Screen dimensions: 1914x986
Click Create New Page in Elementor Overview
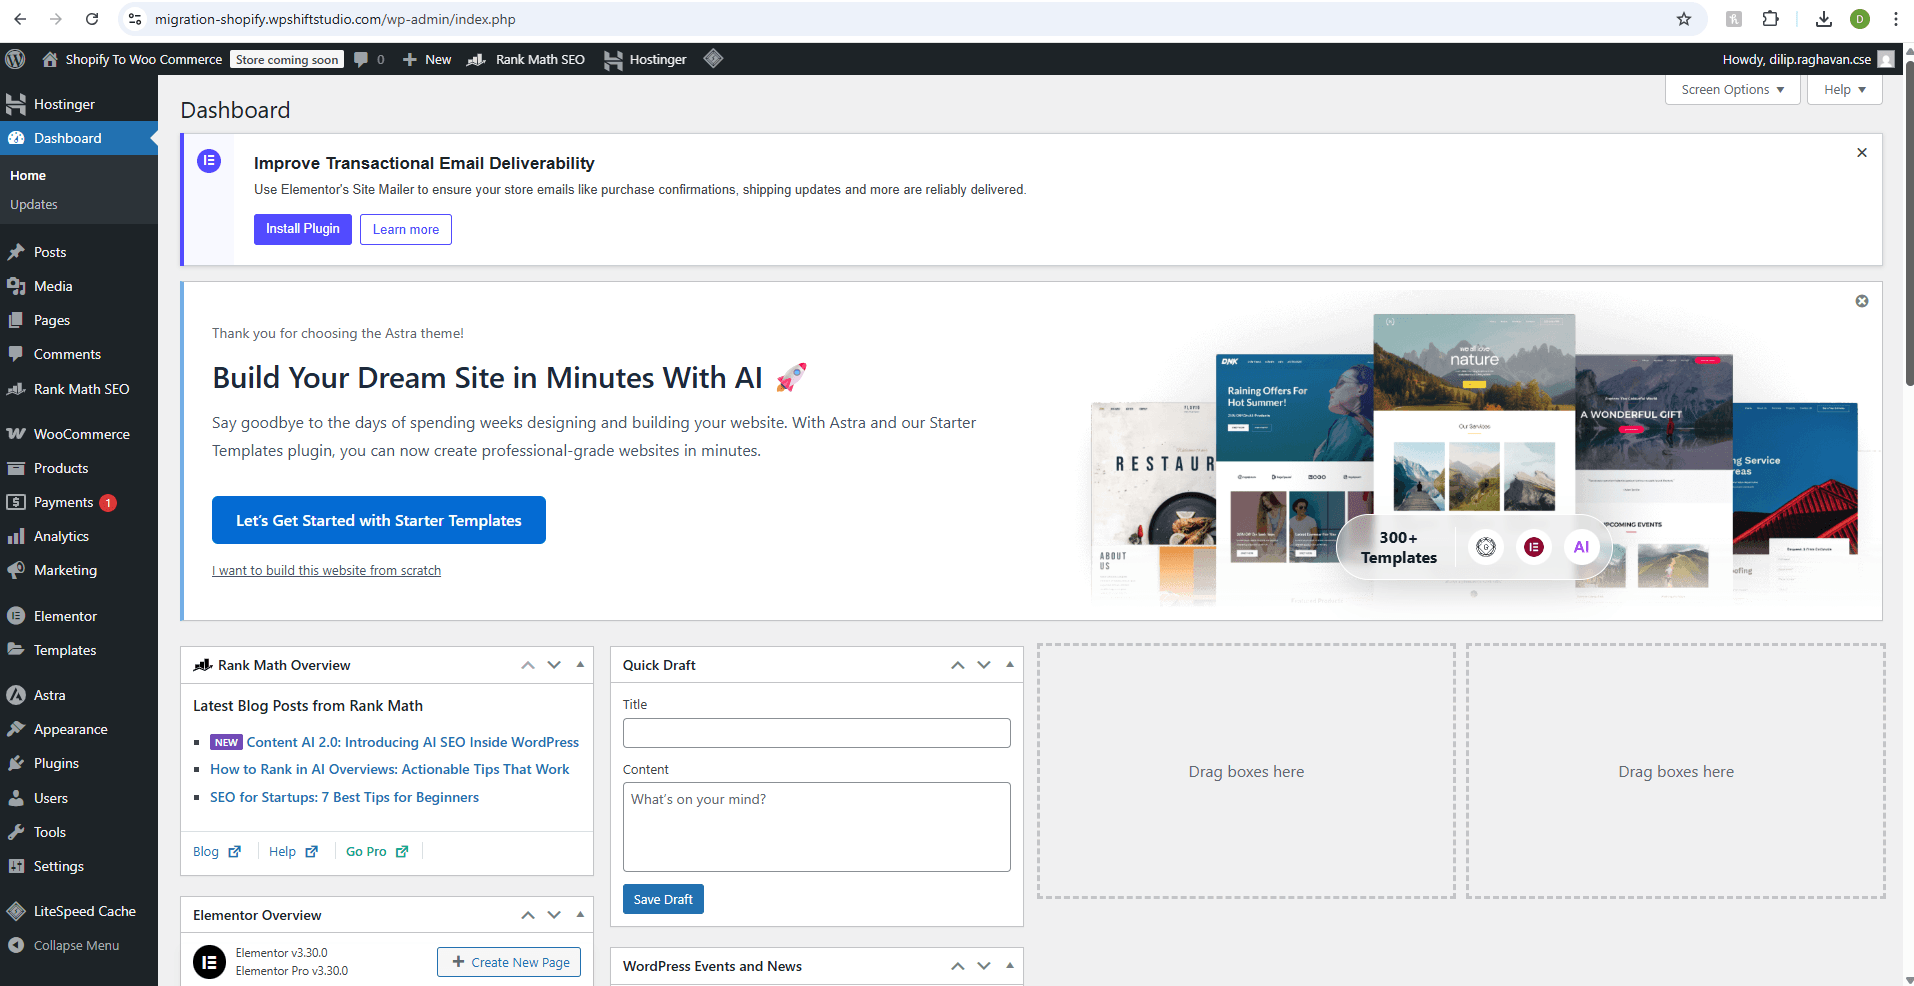509,962
